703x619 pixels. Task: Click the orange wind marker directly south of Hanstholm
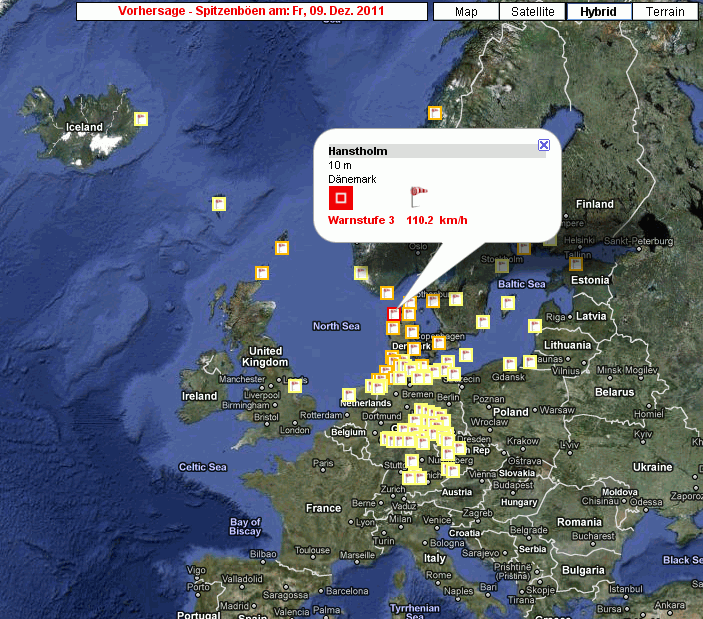tap(393, 328)
